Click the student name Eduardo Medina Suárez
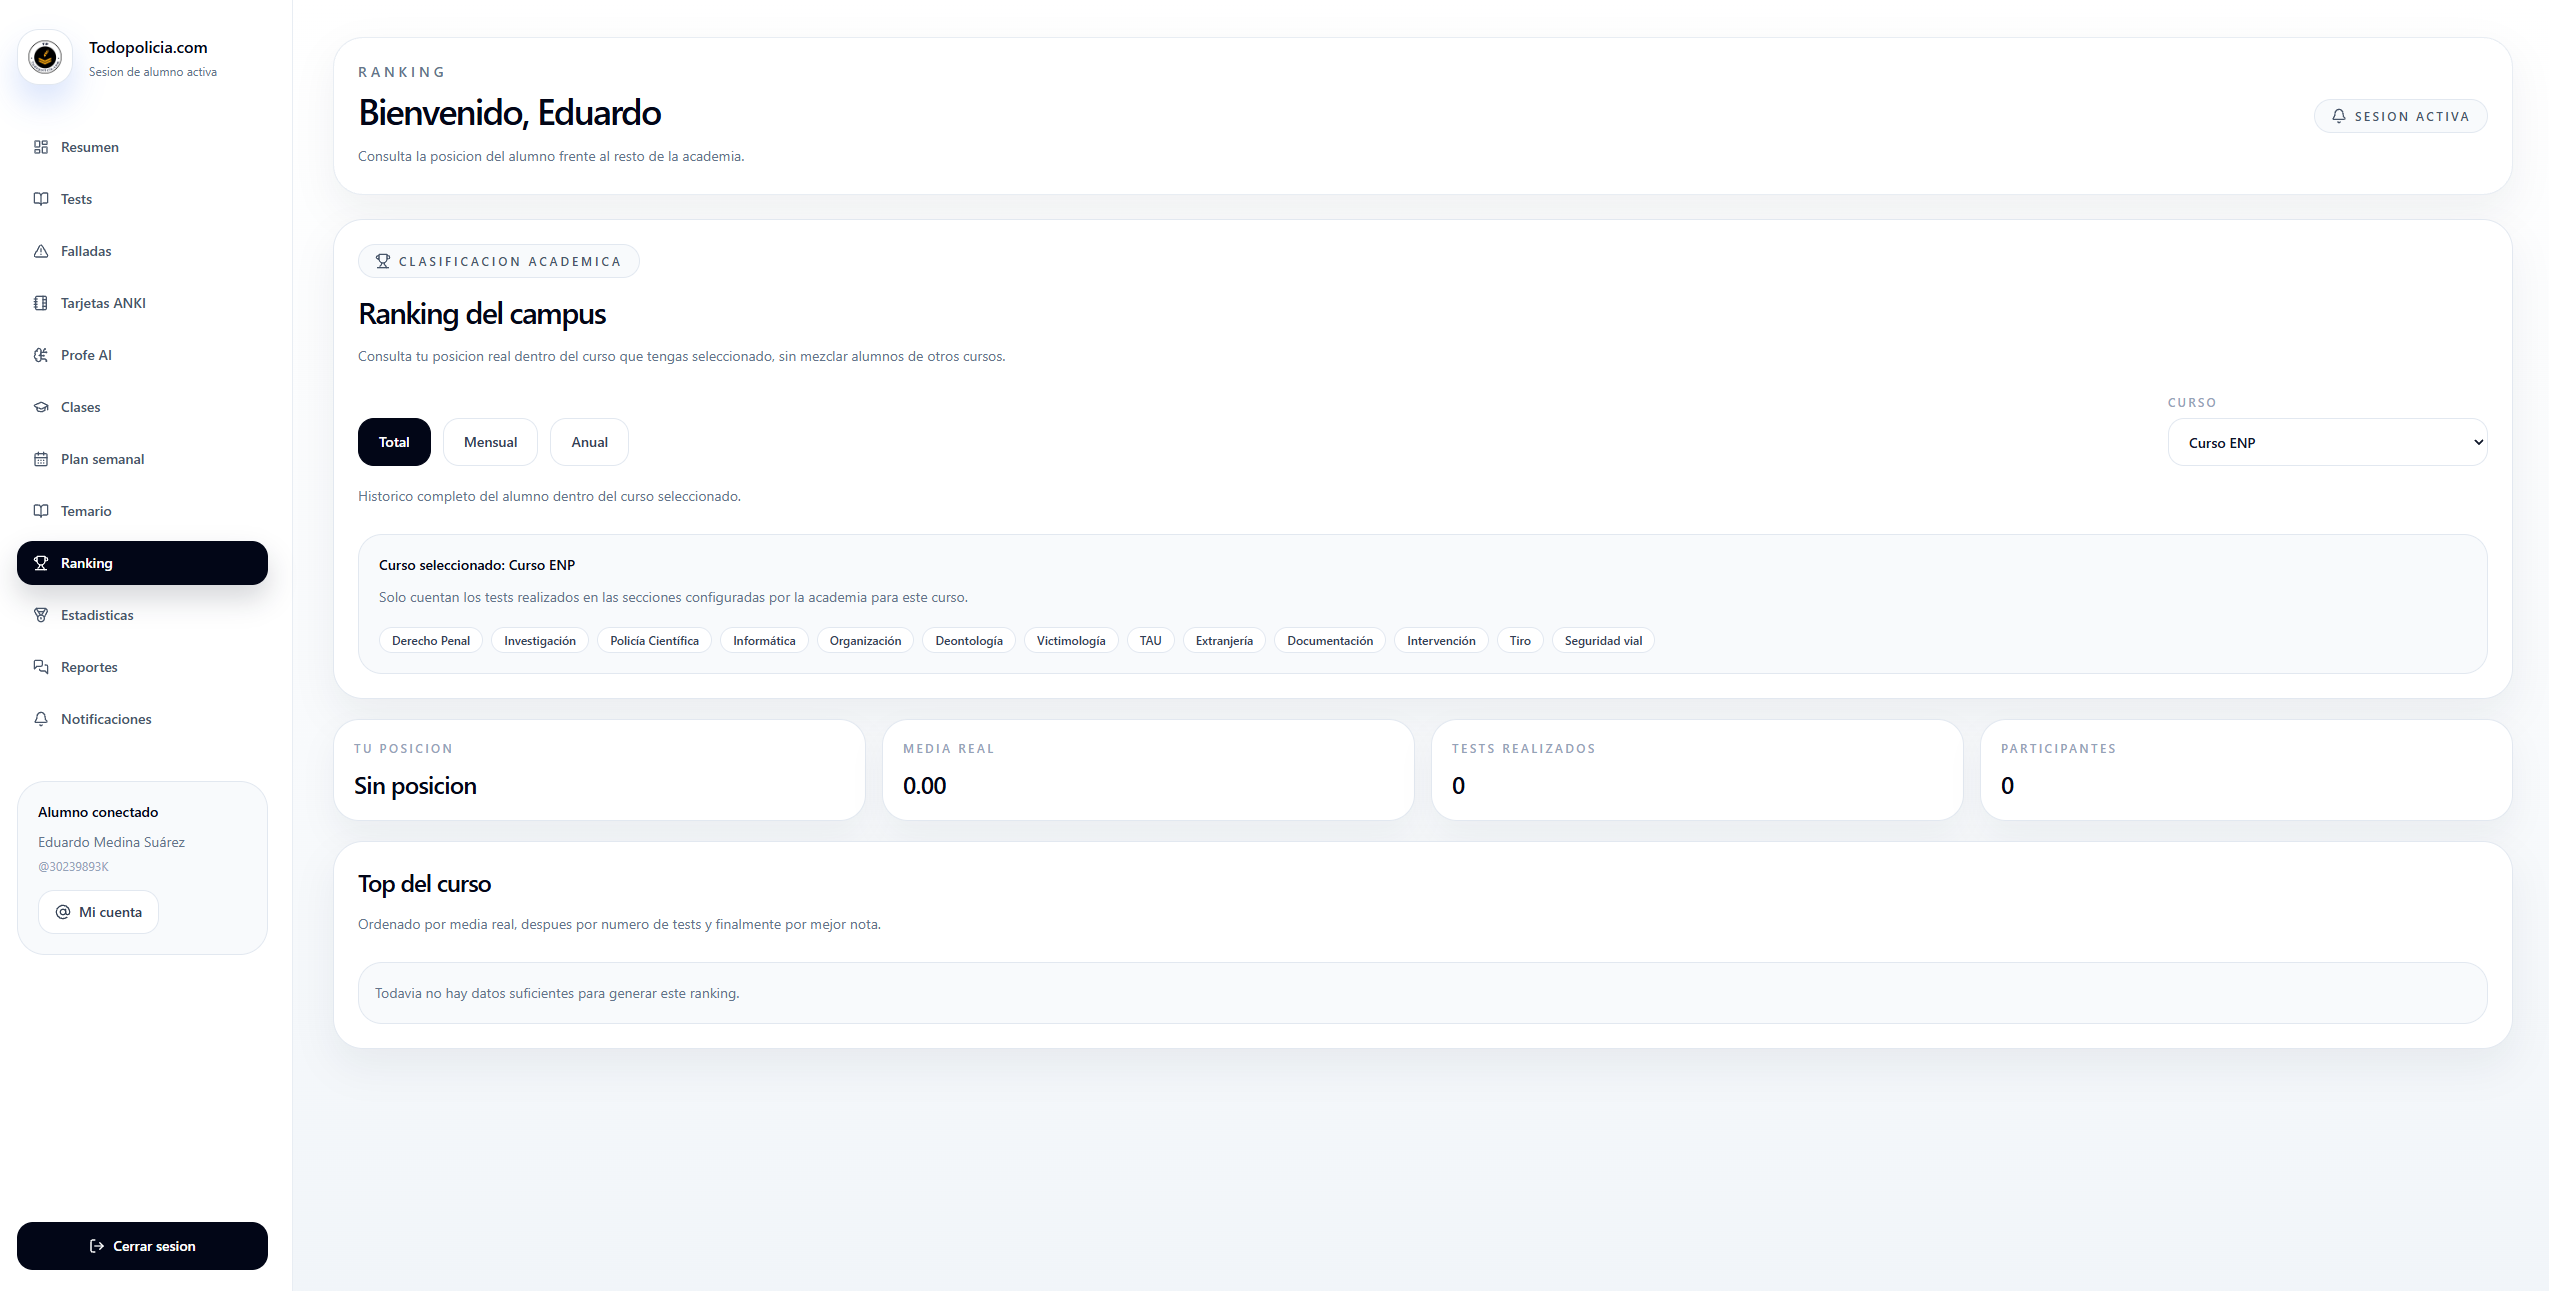The height and width of the screenshot is (1291, 2549). tap(111, 842)
